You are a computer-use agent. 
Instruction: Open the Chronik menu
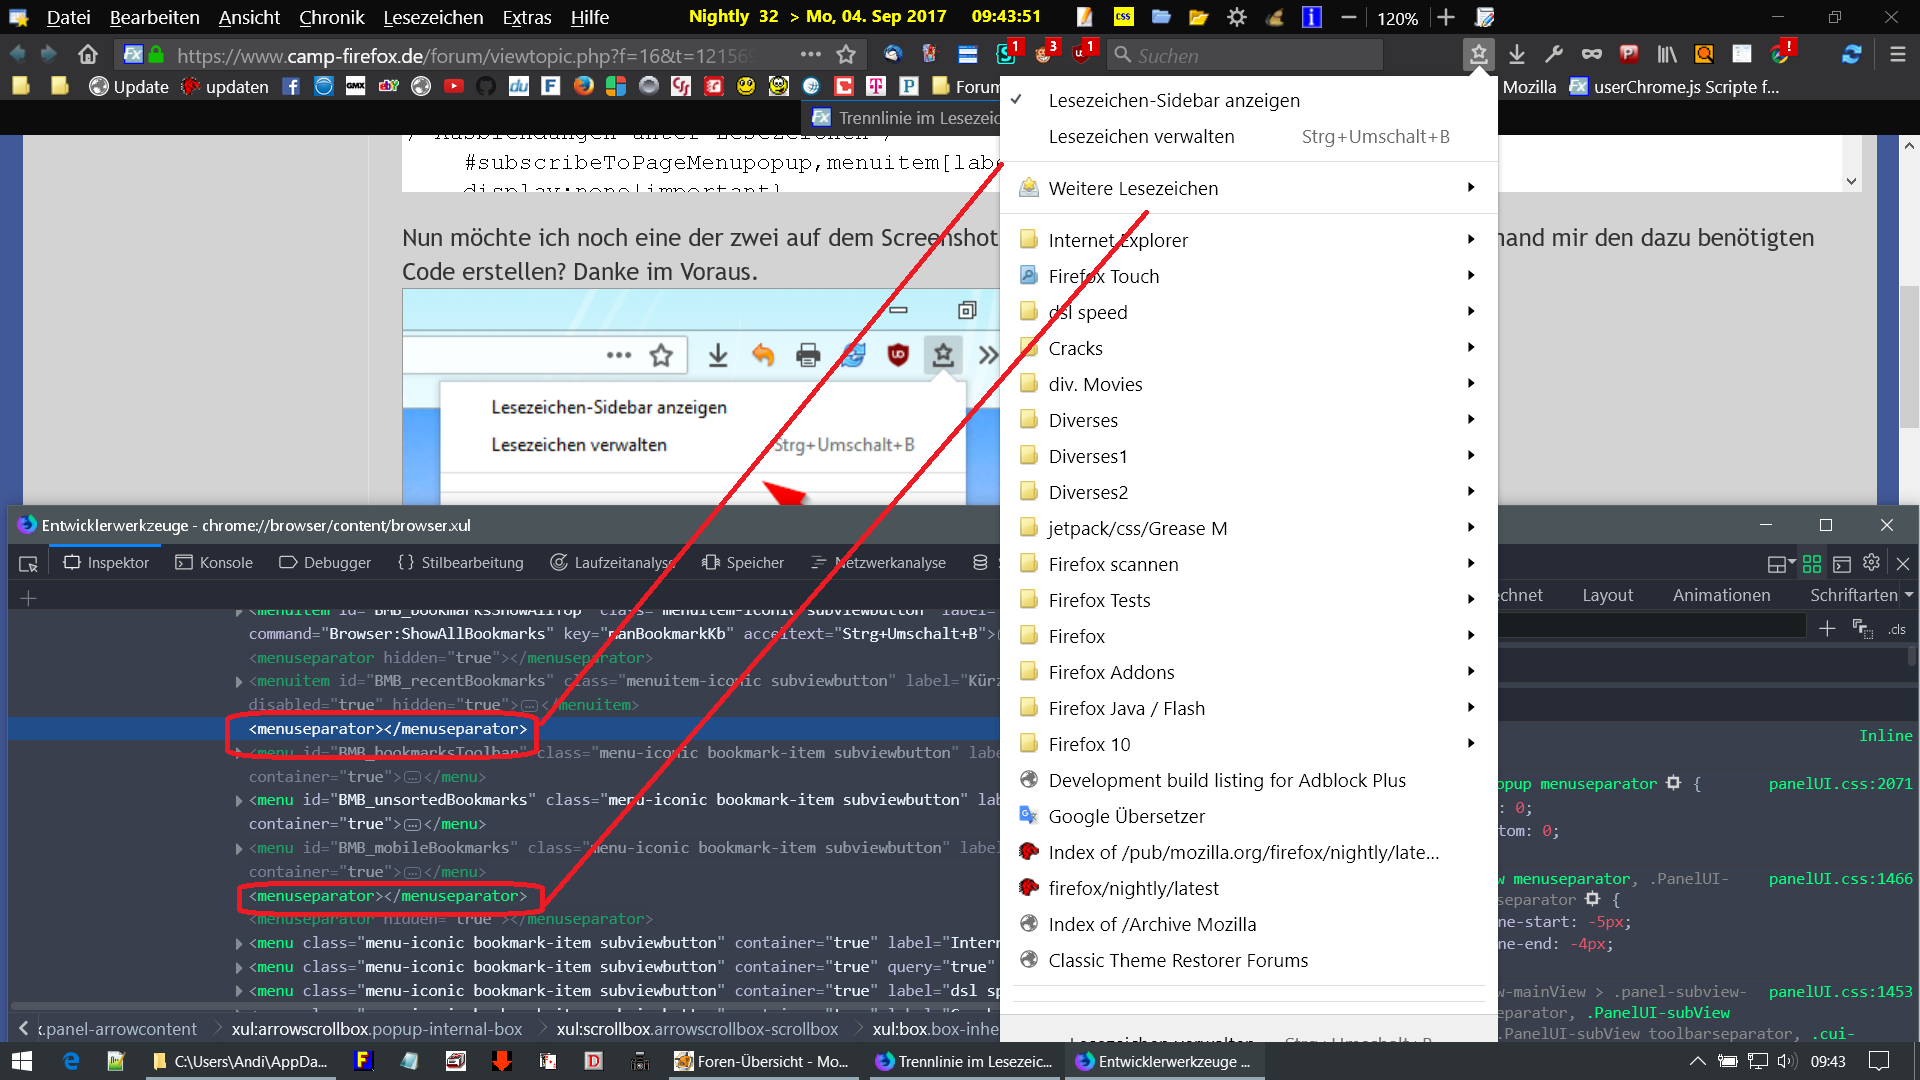(x=331, y=17)
